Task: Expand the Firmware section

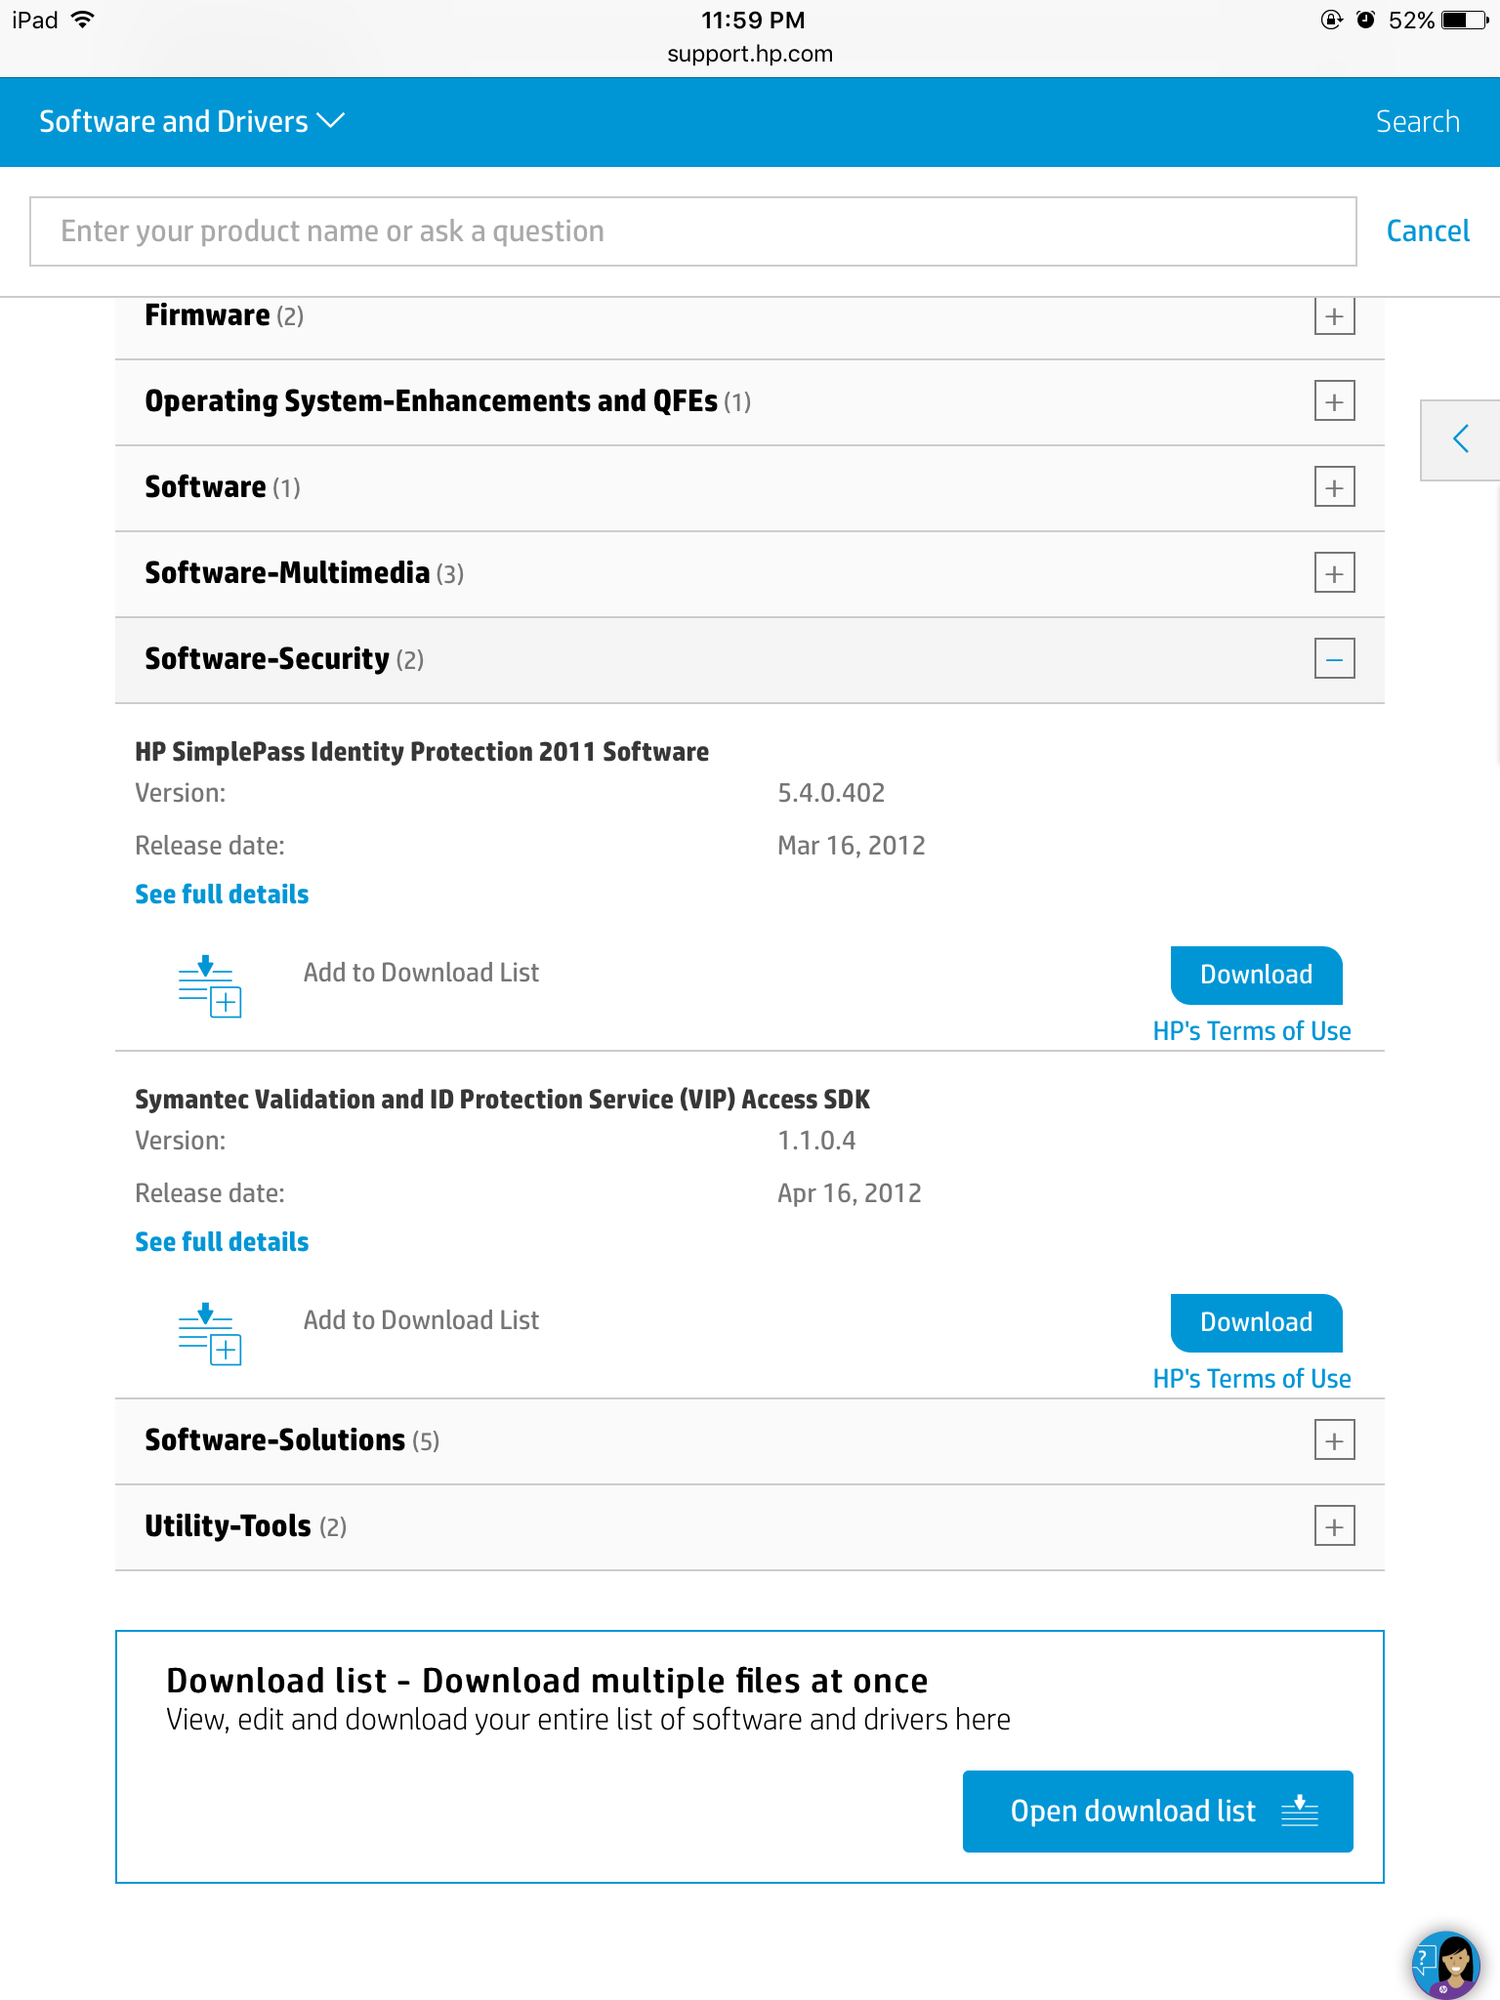Action: tap(1333, 315)
